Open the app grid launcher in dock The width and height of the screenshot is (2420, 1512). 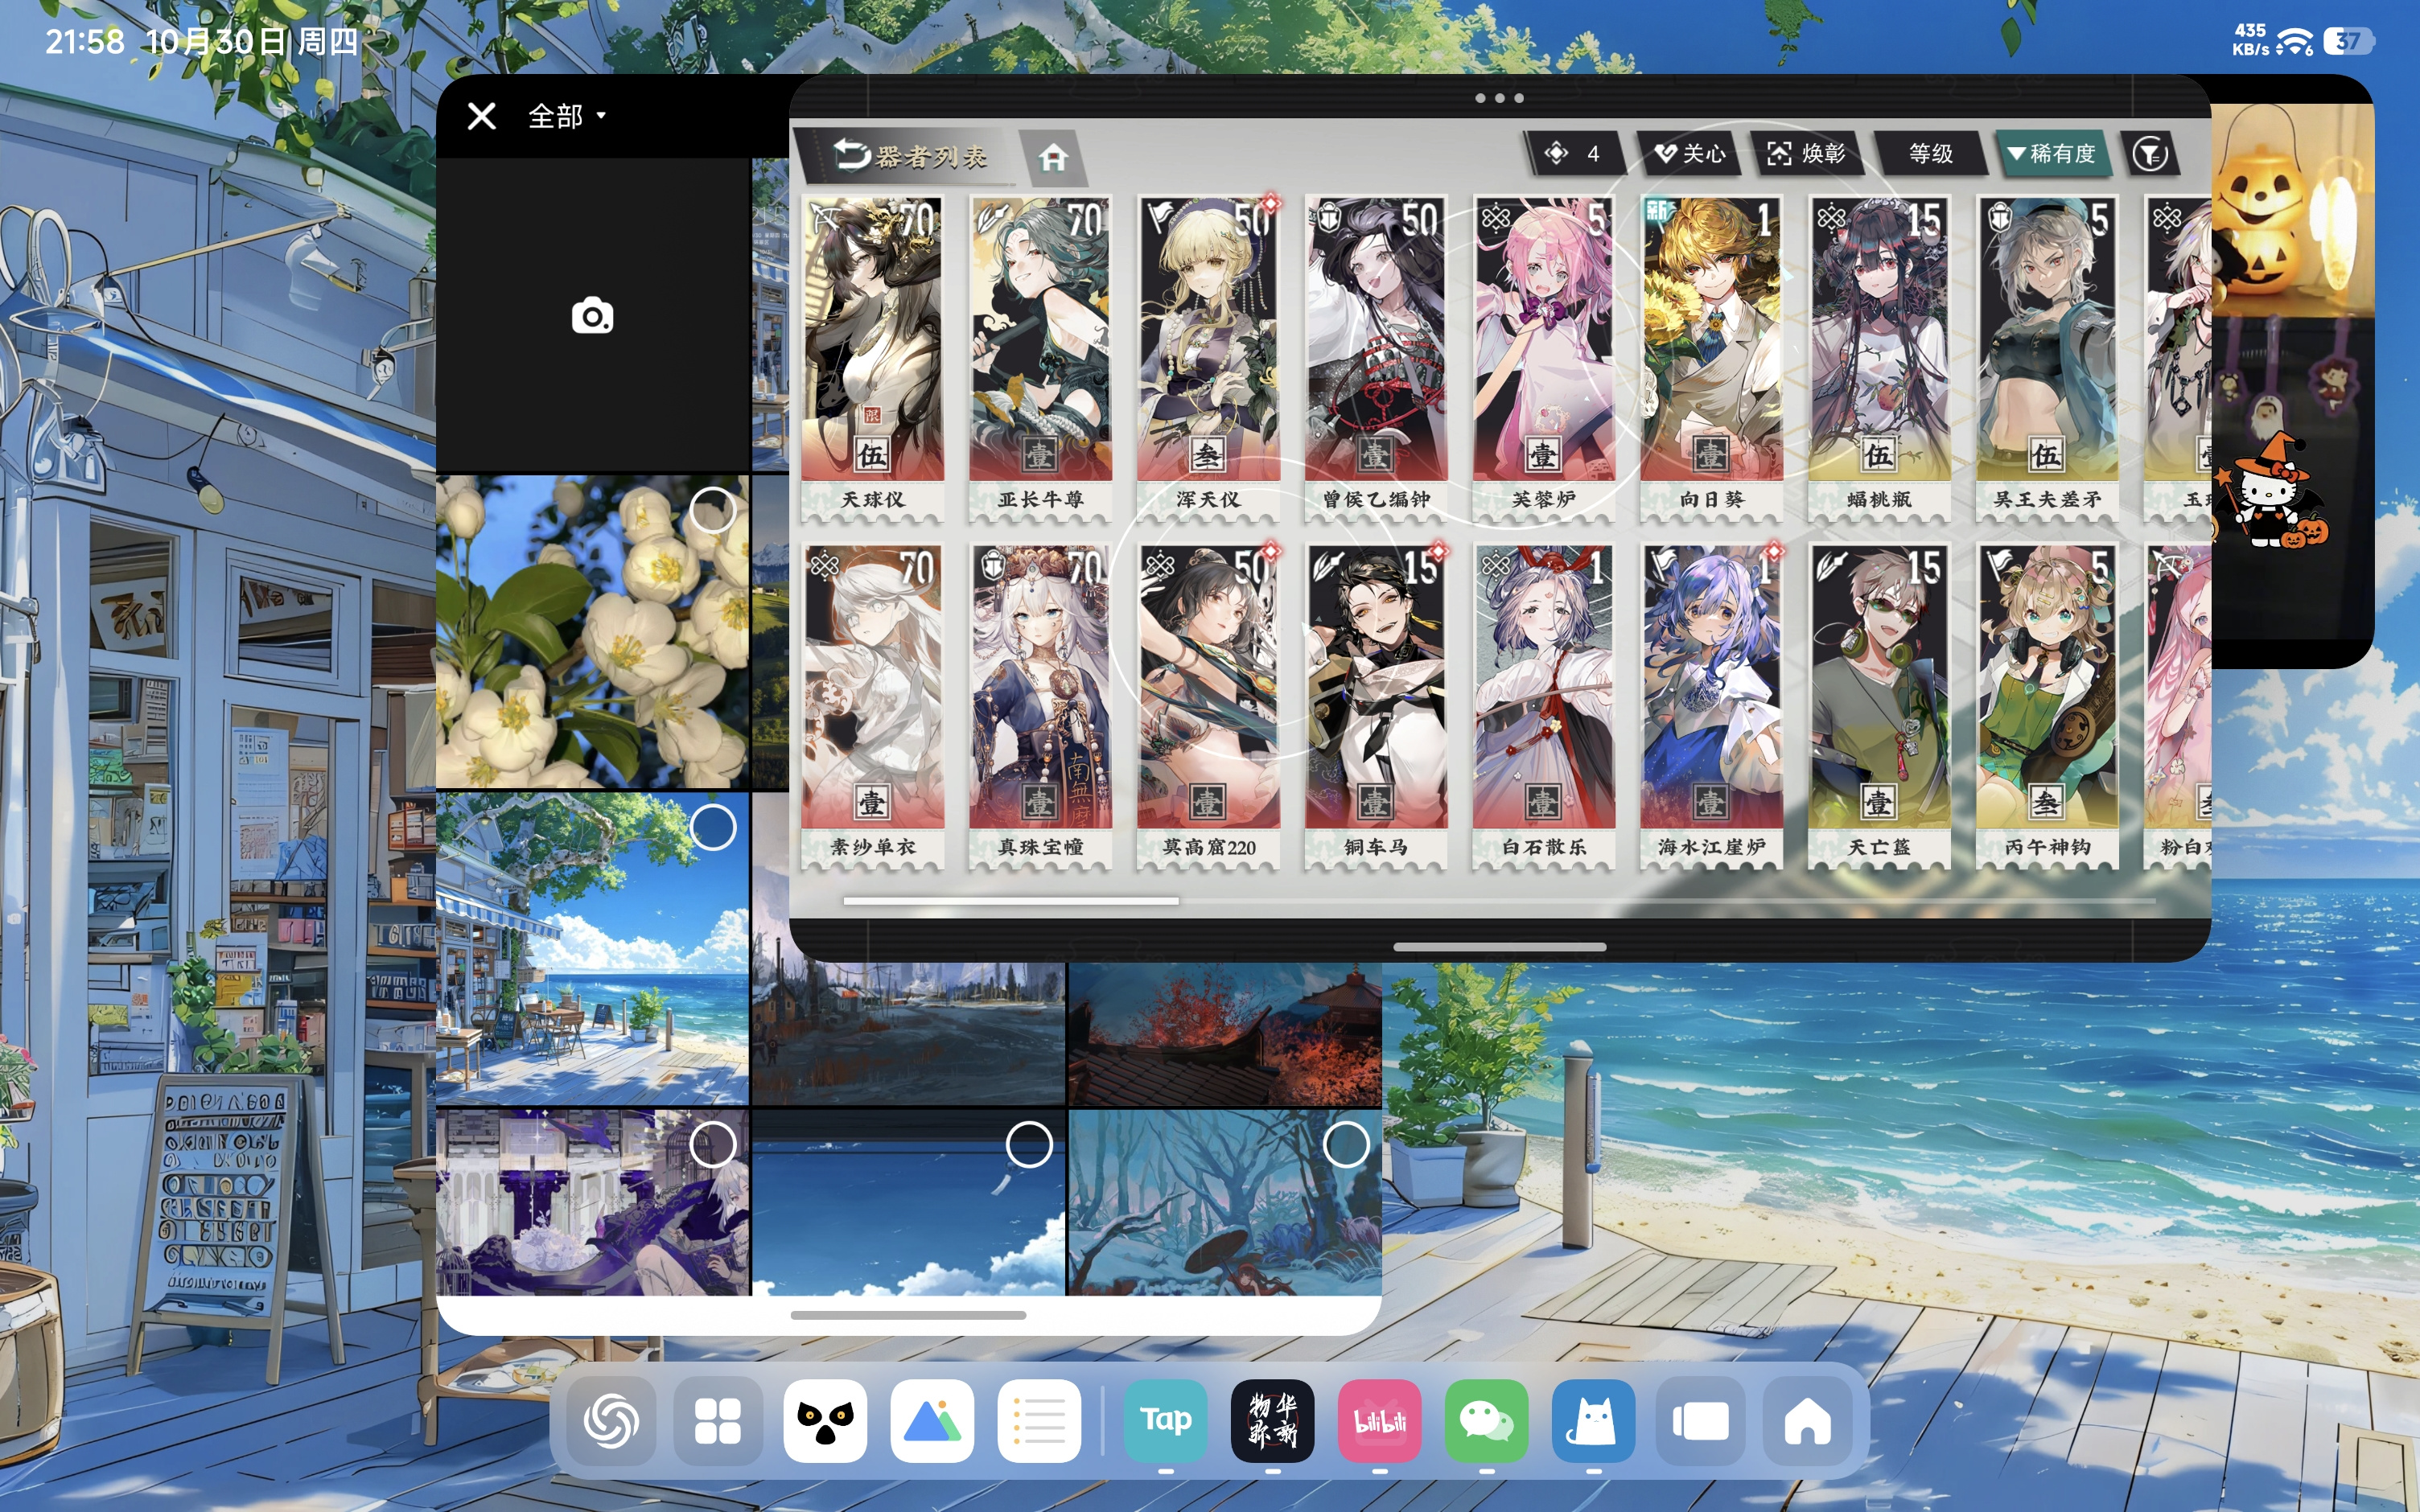[718, 1421]
